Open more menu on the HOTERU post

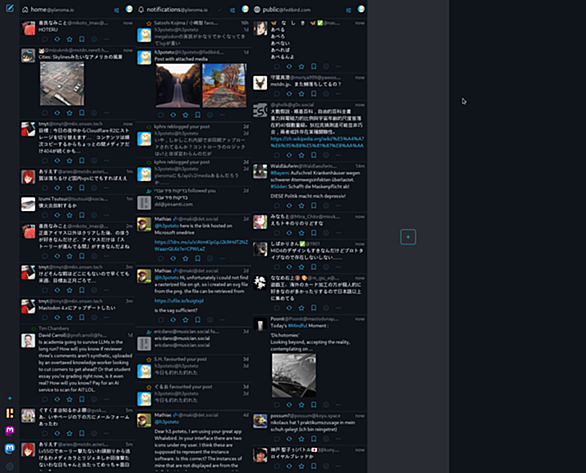(107, 39)
